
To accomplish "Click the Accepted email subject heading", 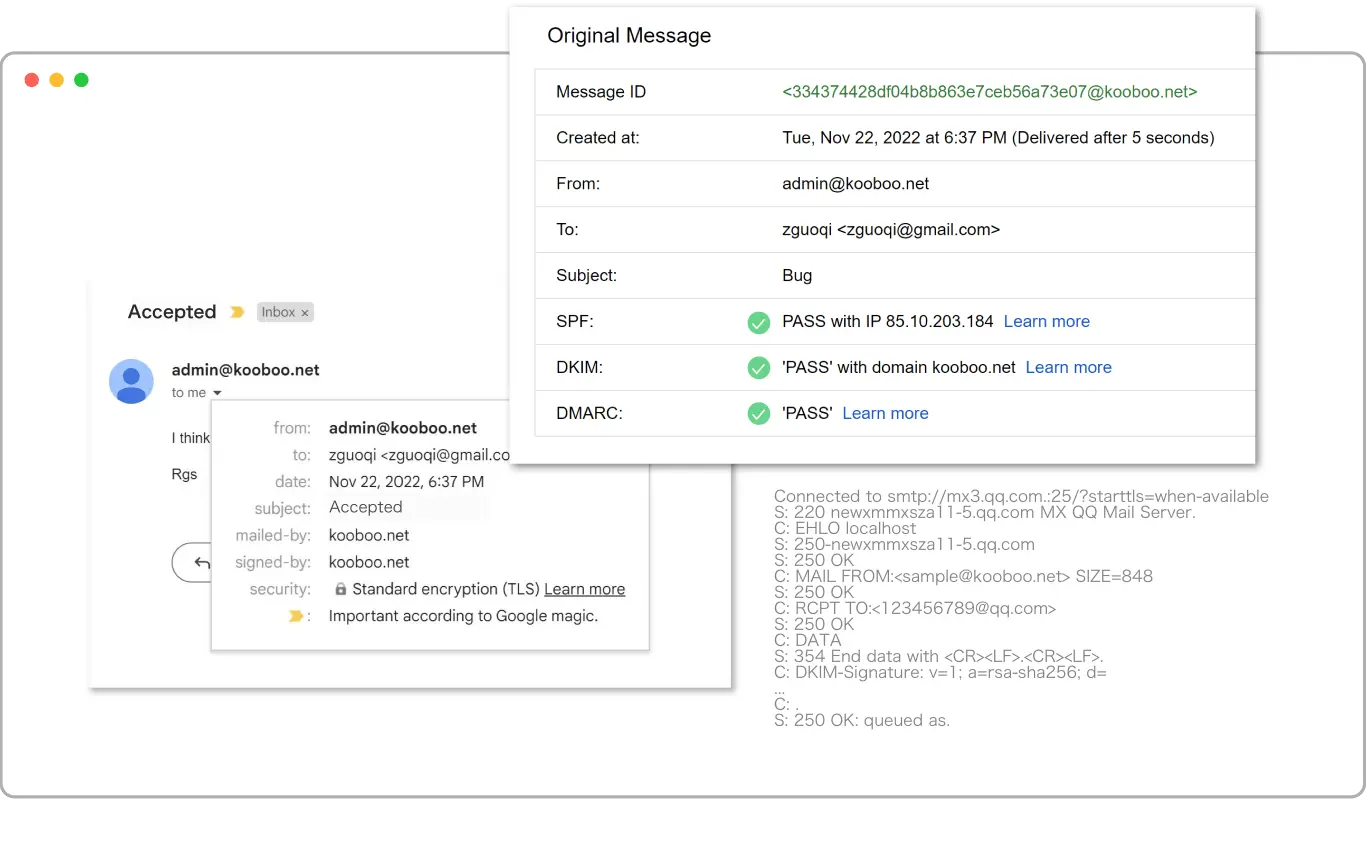I will [172, 312].
